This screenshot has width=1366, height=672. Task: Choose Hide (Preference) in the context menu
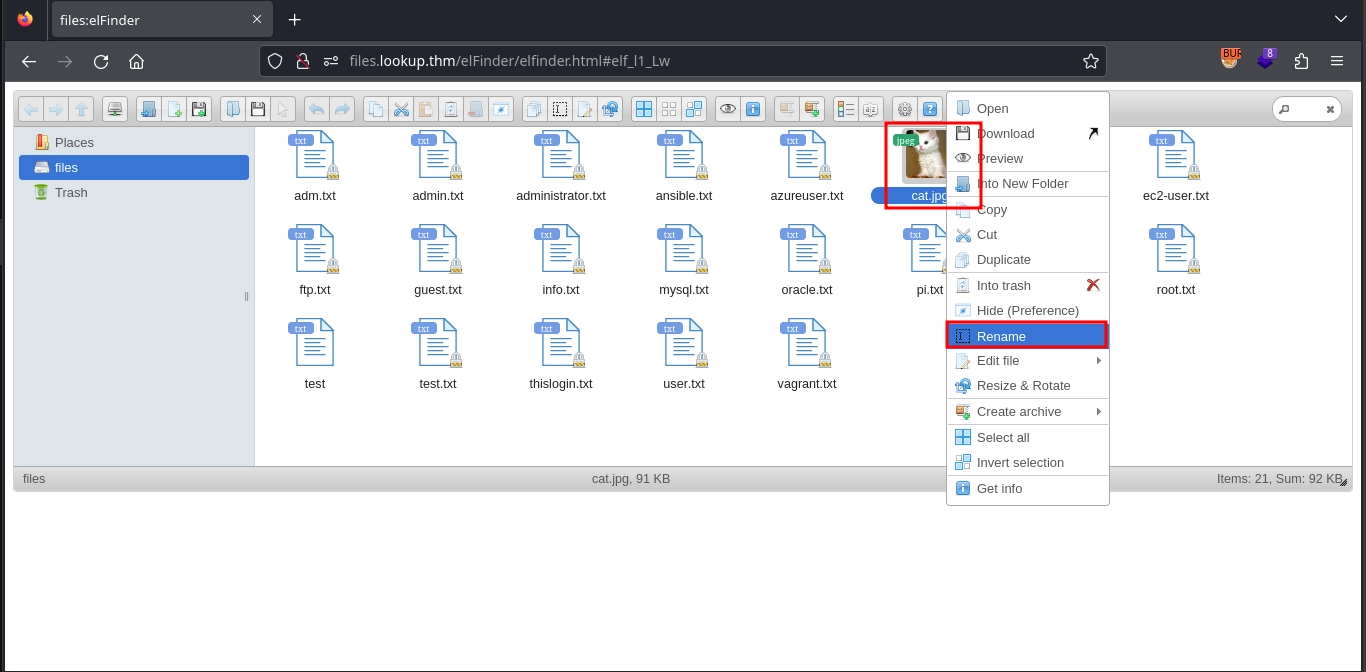pyautogui.click(x=1027, y=311)
